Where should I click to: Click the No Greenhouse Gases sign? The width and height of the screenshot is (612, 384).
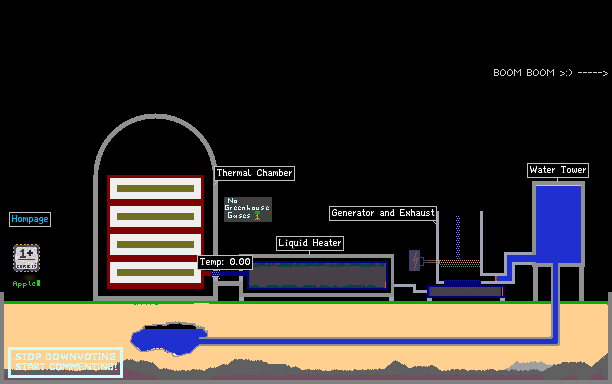248,209
